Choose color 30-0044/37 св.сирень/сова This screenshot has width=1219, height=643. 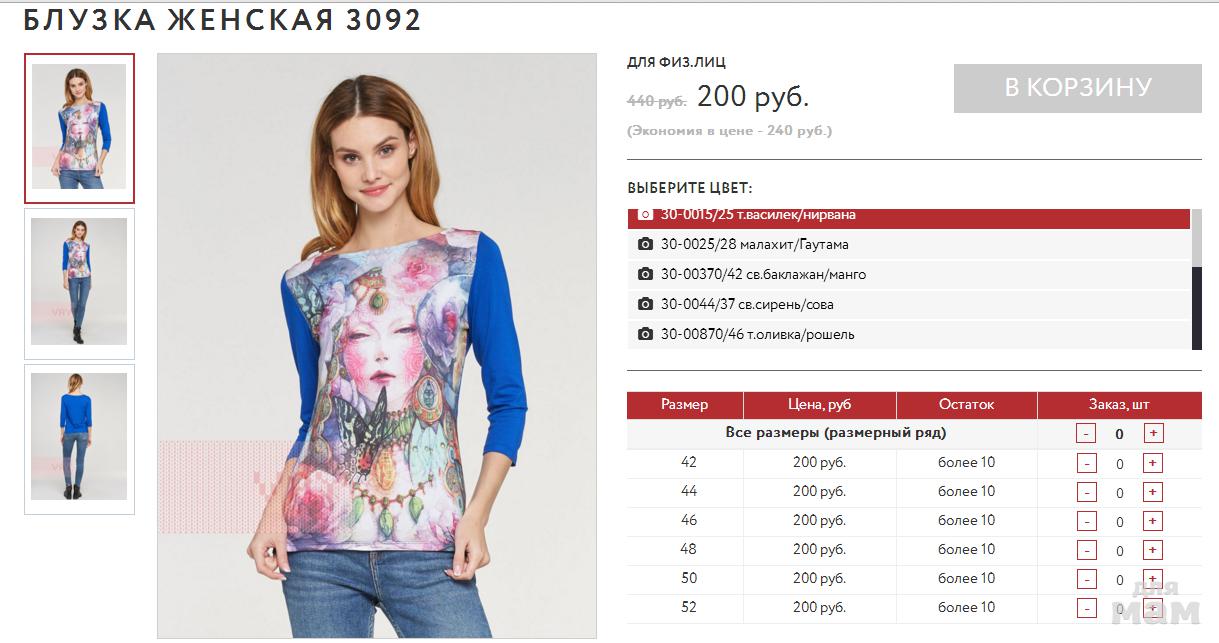click(909, 305)
